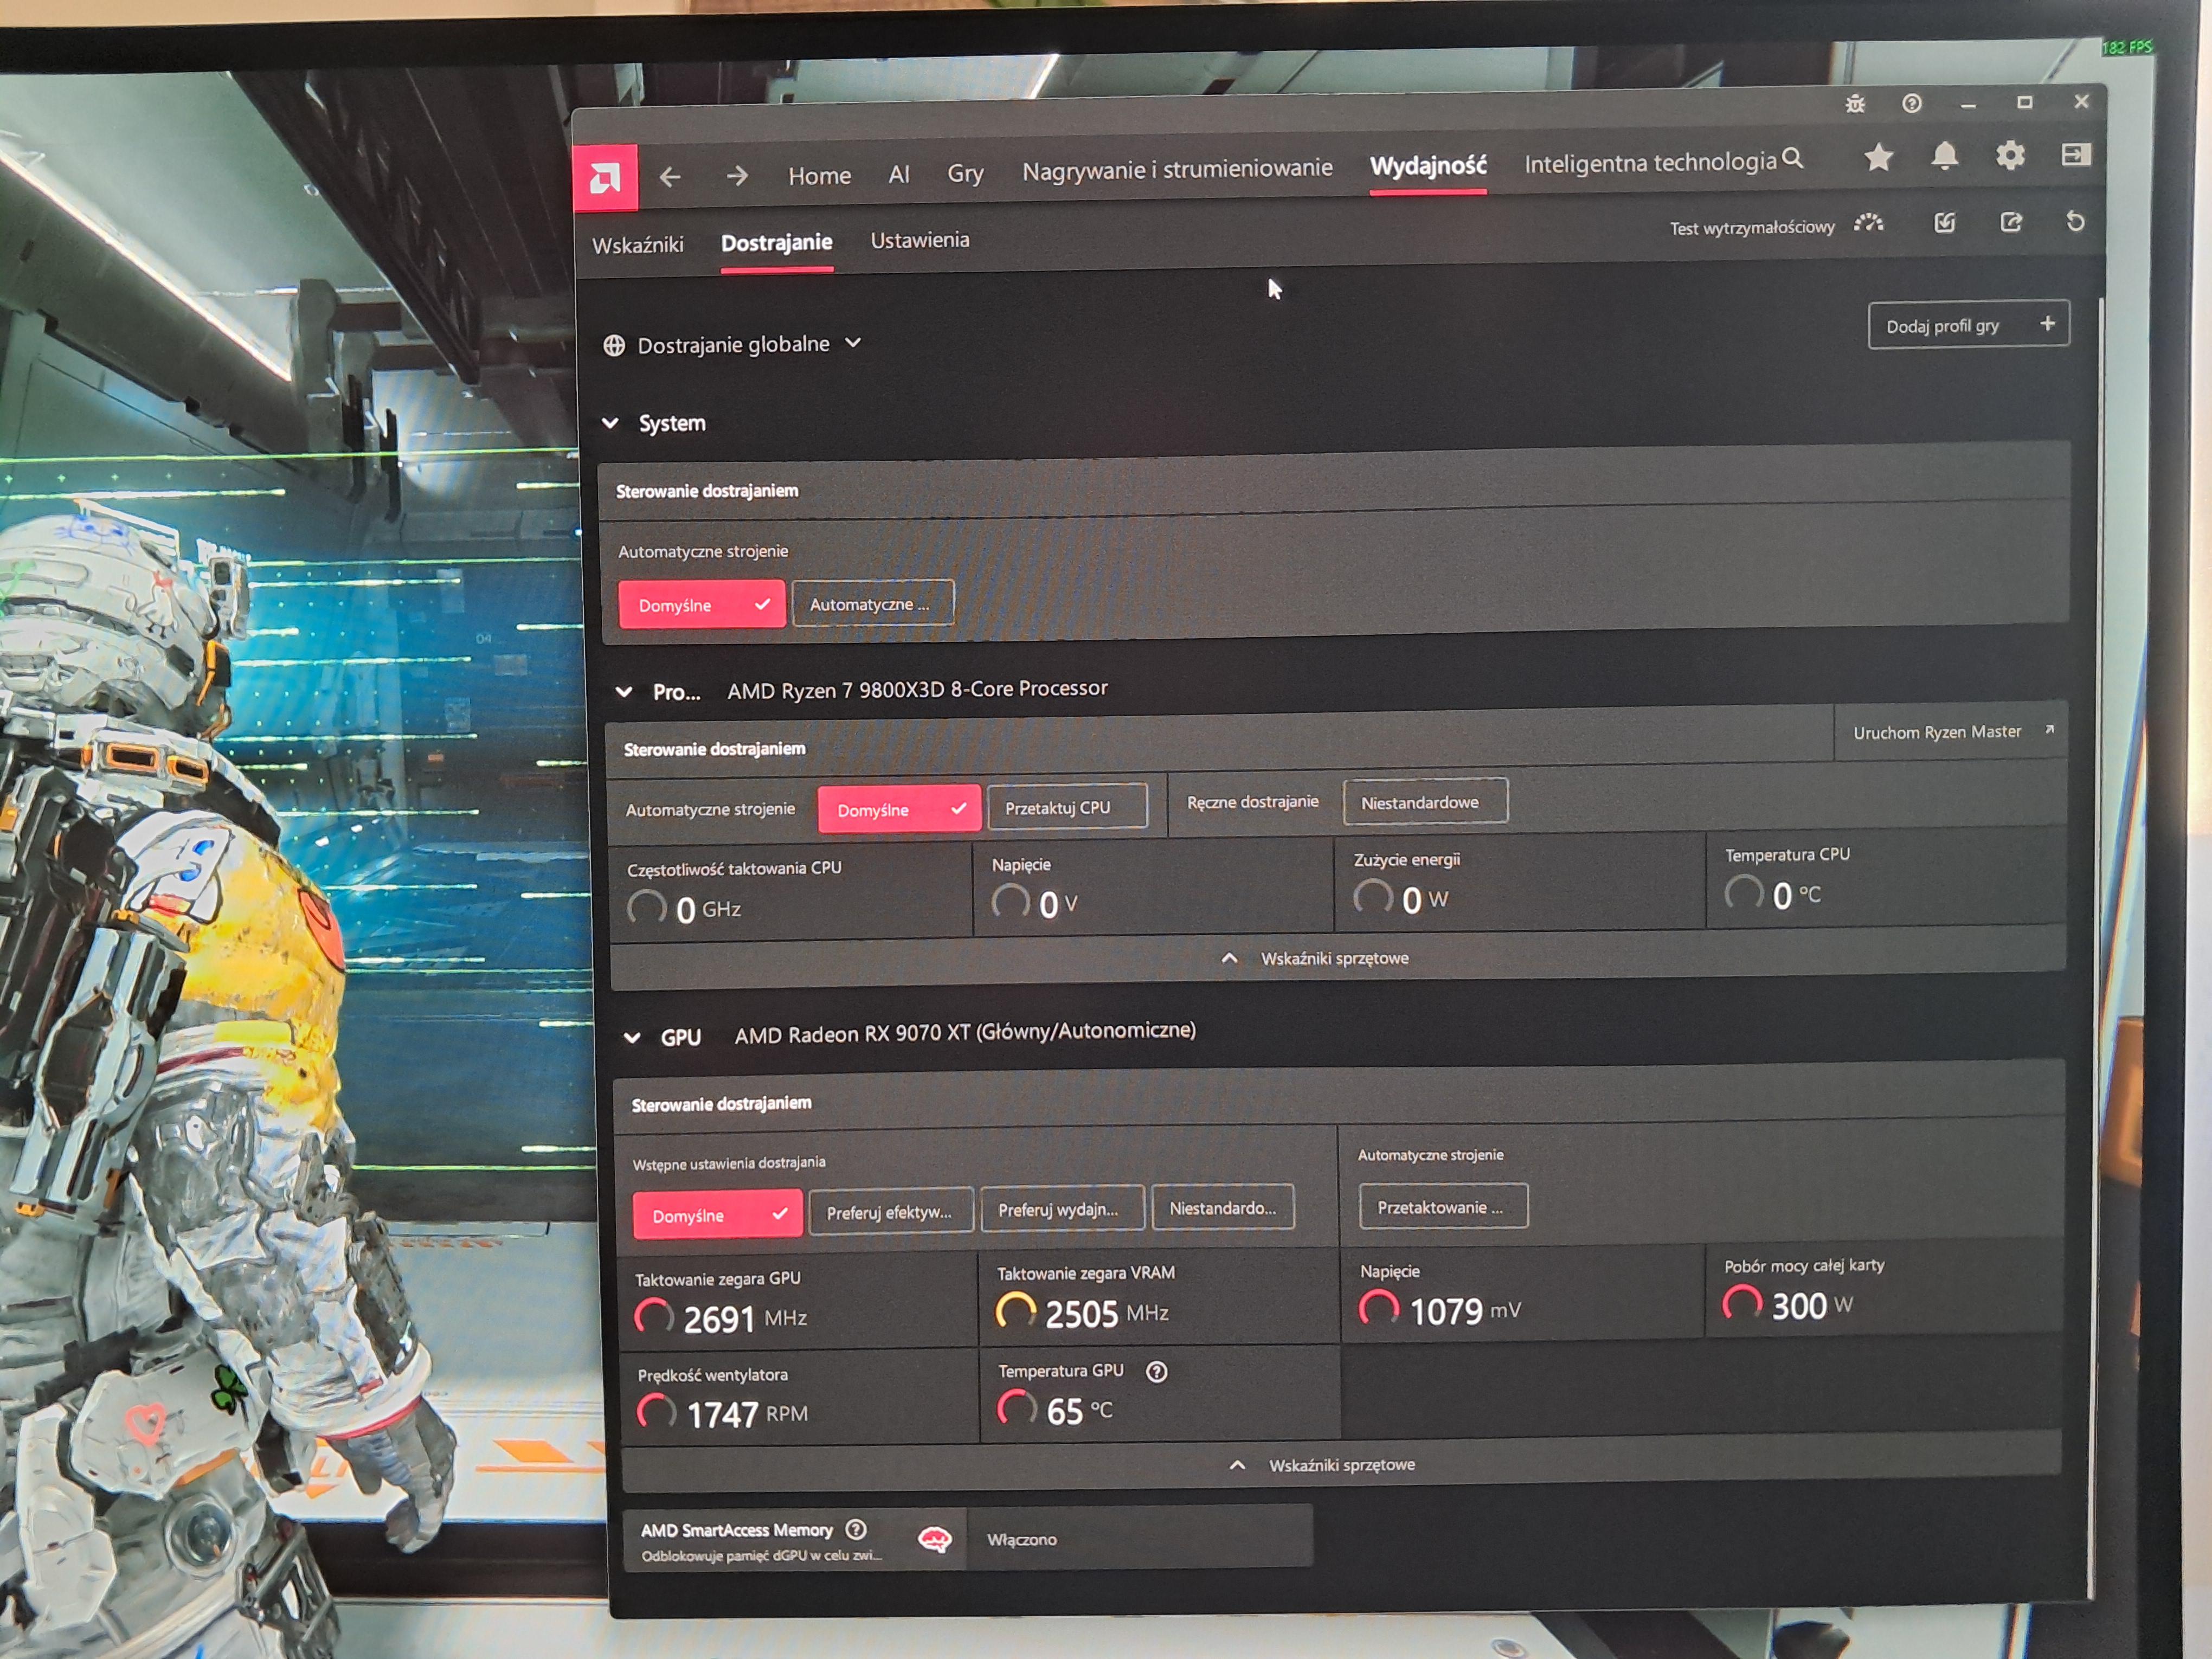Collapse CPU Wskaźniki sprzętowe metrics
The width and height of the screenshot is (2212, 1659).
[x=1315, y=958]
